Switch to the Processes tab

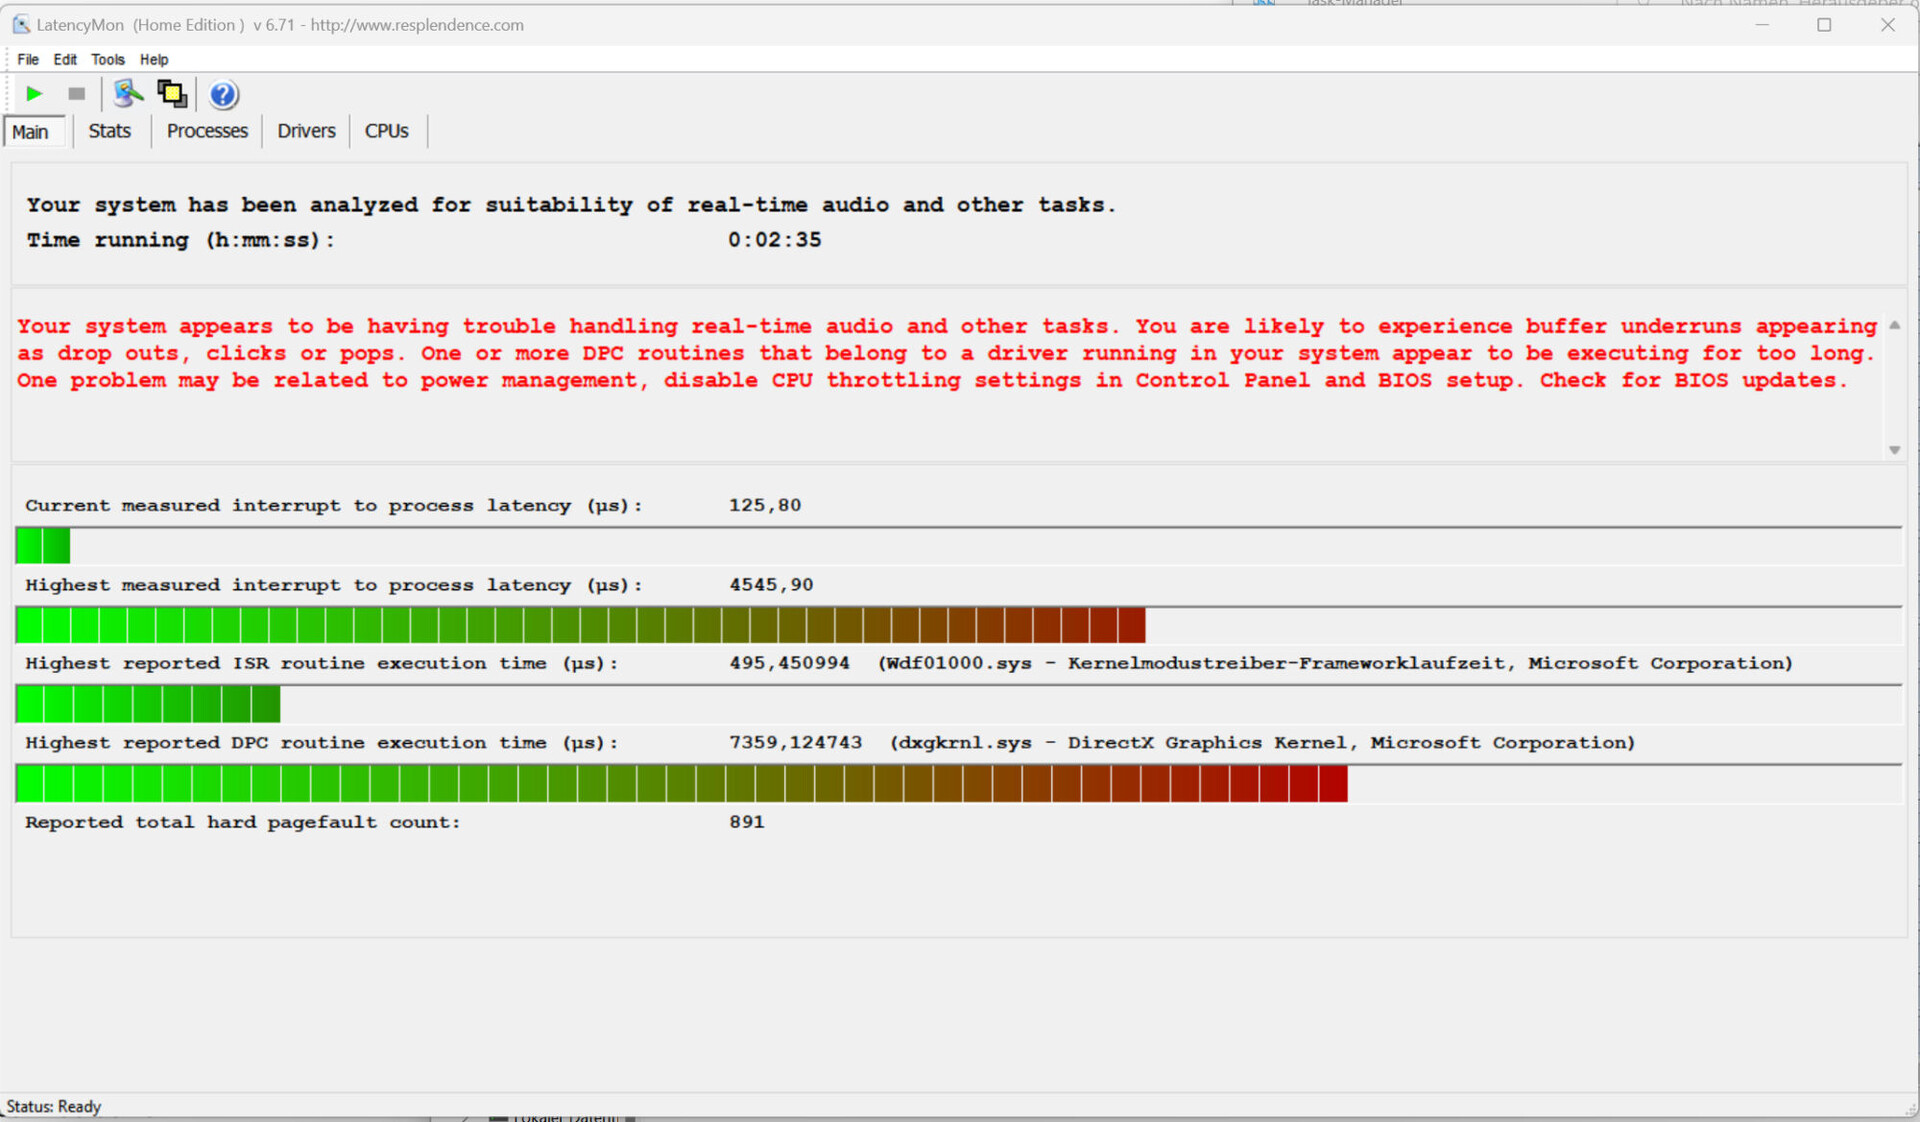click(207, 131)
